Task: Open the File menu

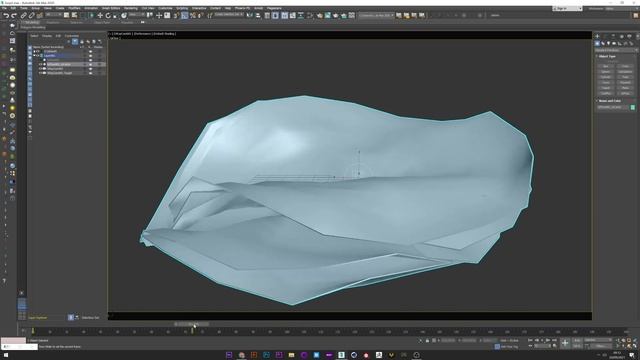Action: pos(4,8)
